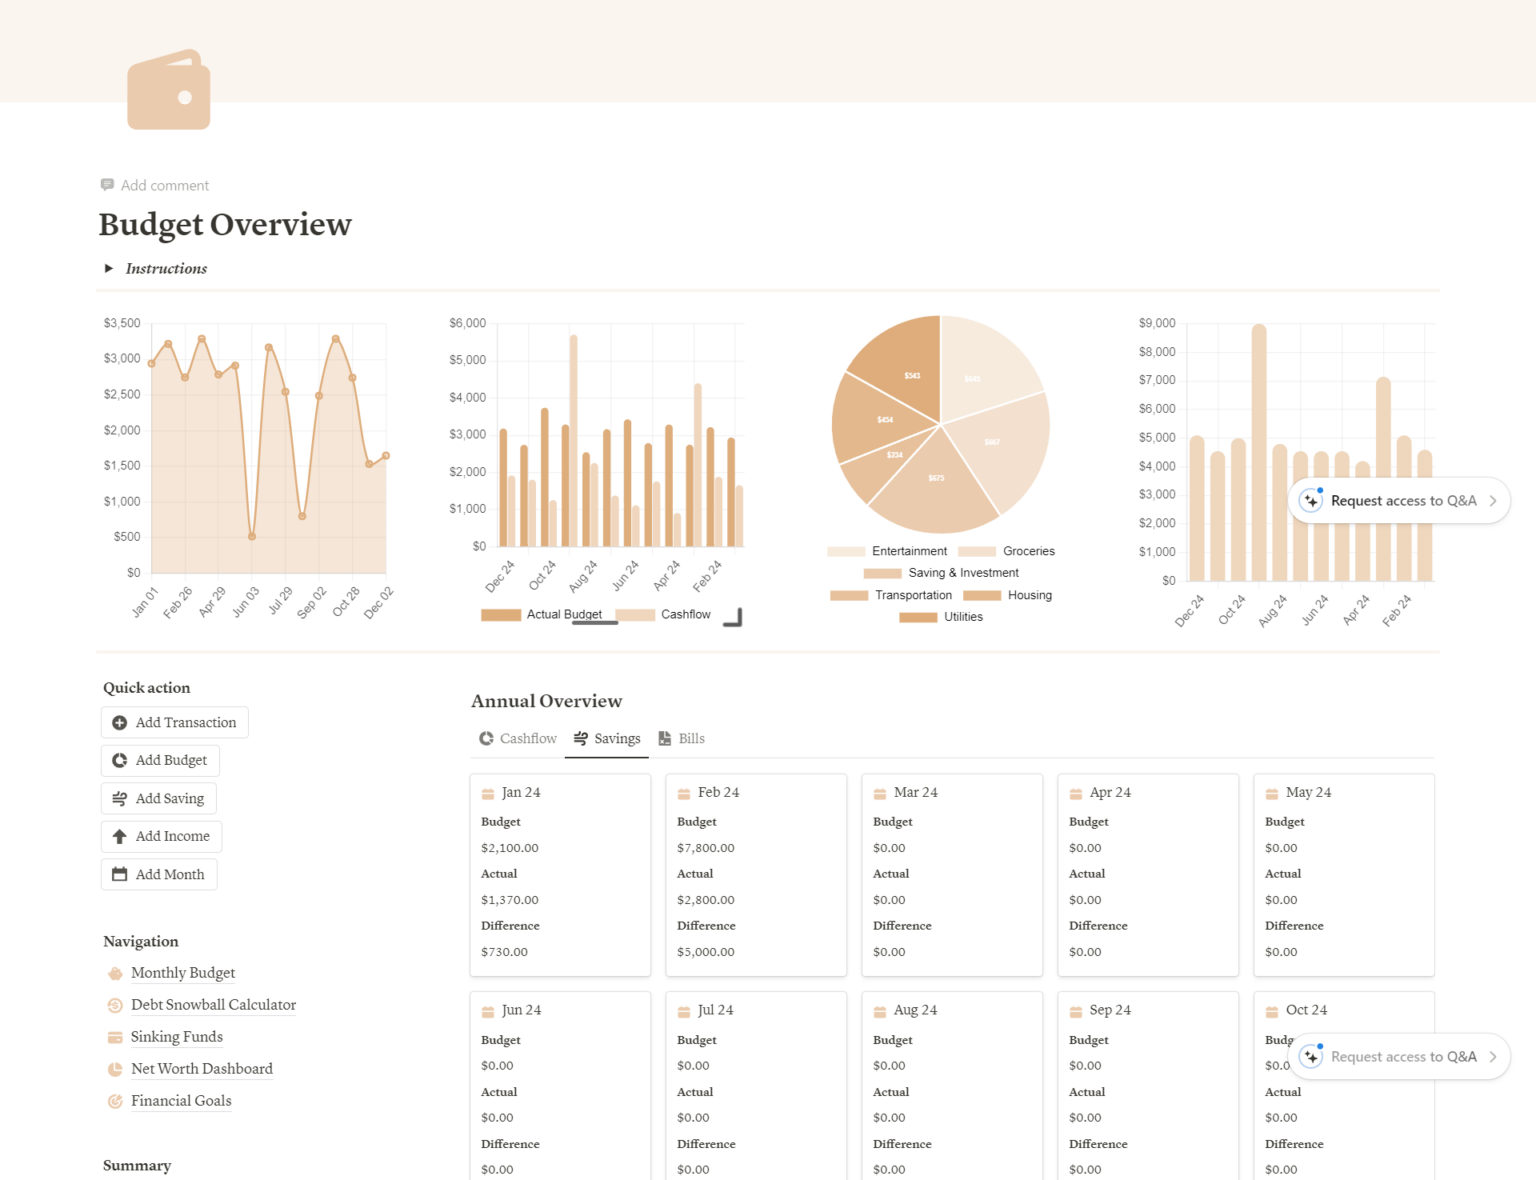Click the calendar icon on Aug 24 card
The width and height of the screenshot is (1536, 1180).
[x=880, y=1011]
